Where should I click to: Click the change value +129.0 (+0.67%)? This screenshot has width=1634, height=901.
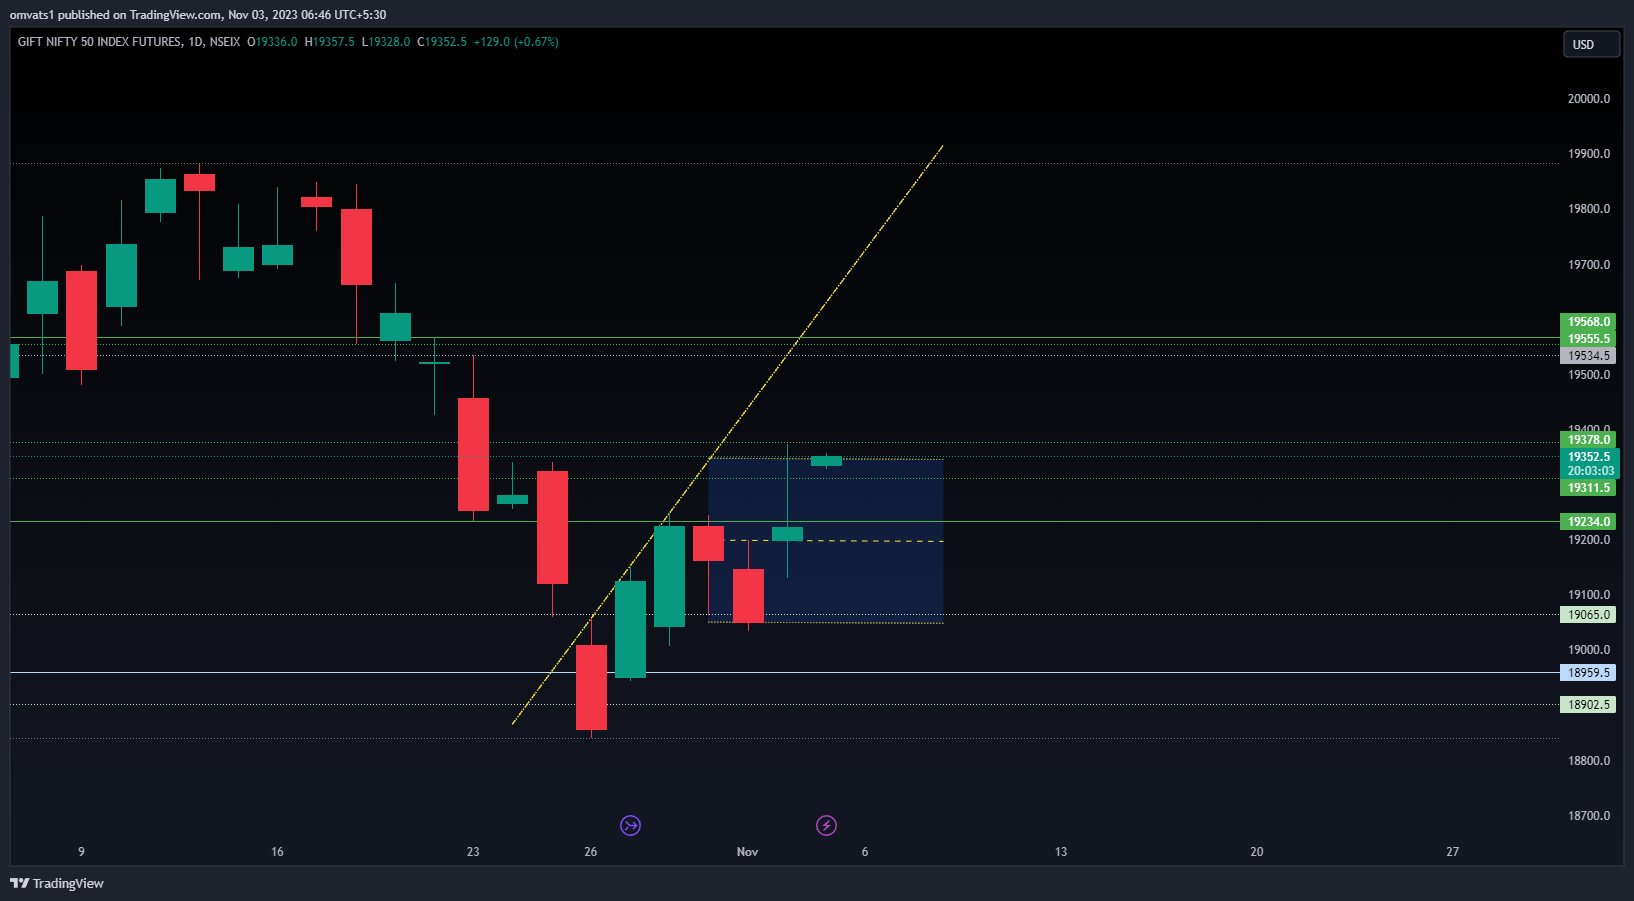coord(516,42)
